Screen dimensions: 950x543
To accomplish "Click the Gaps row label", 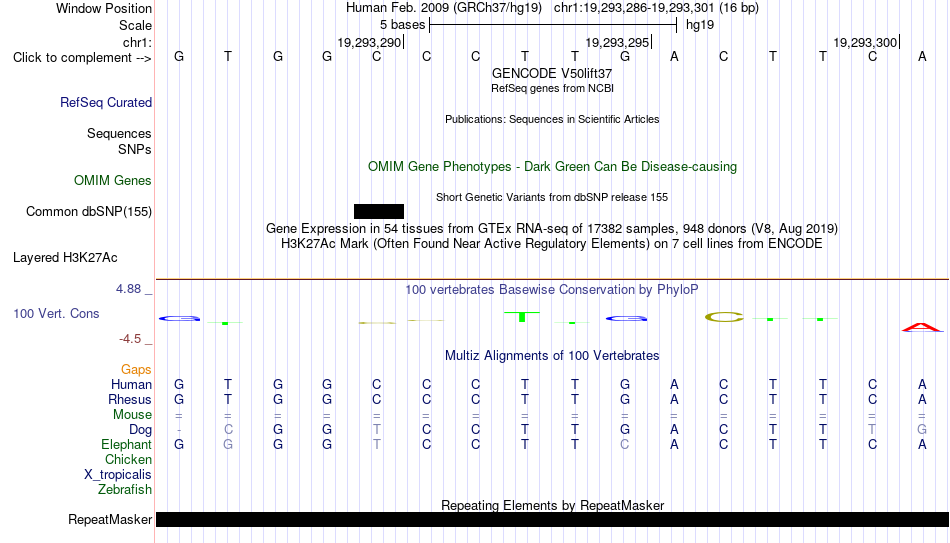I will (136, 370).
